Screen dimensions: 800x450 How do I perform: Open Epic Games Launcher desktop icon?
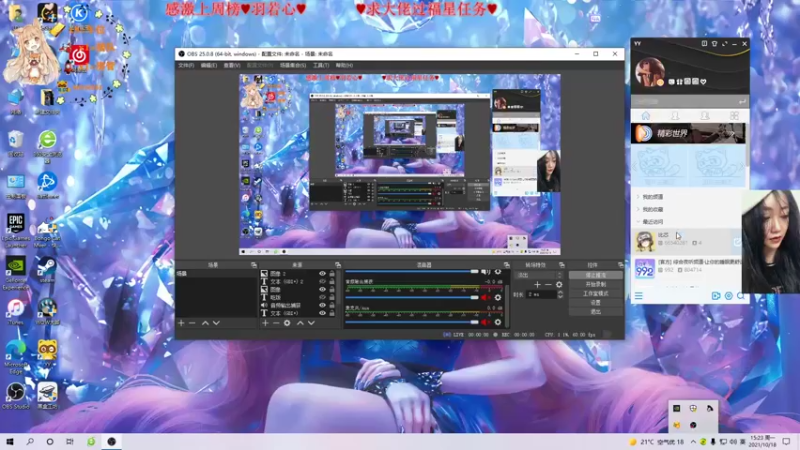[x=16, y=231]
